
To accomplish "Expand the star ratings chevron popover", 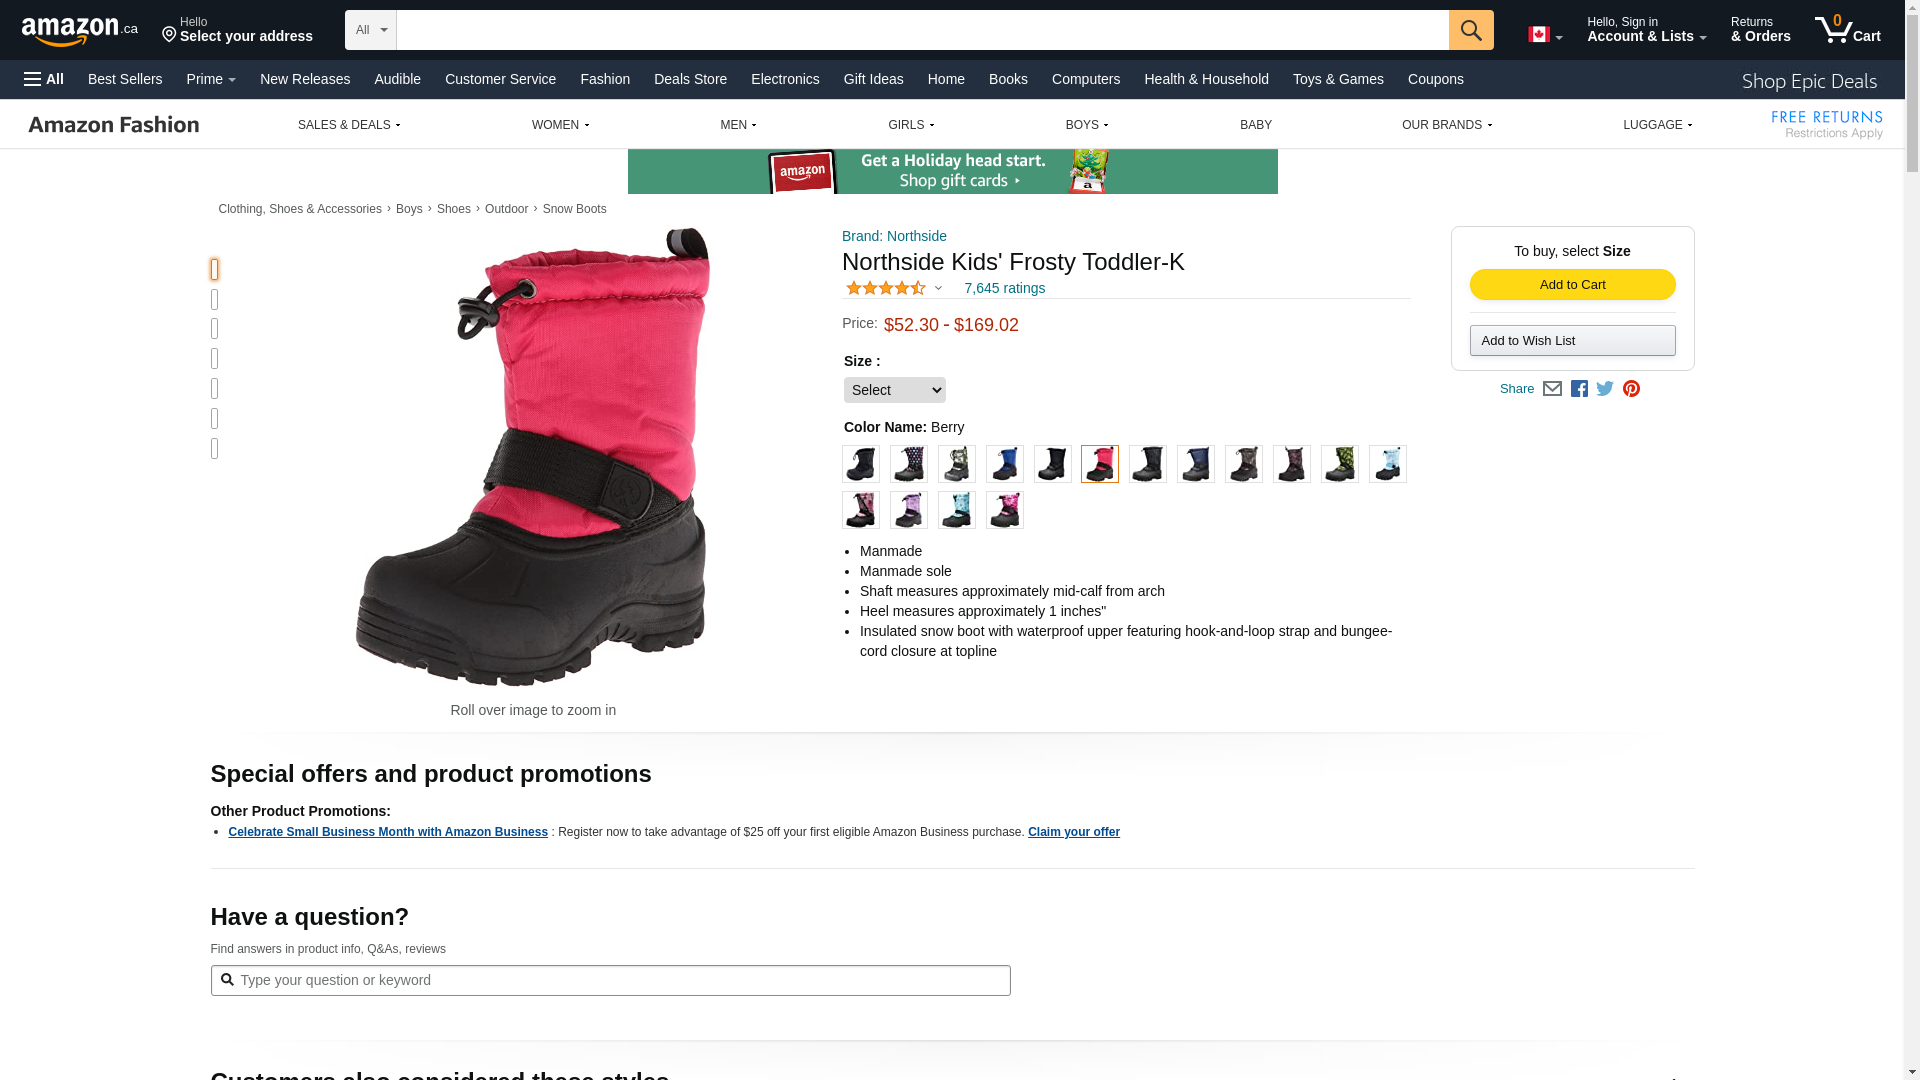I will (938, 288).
